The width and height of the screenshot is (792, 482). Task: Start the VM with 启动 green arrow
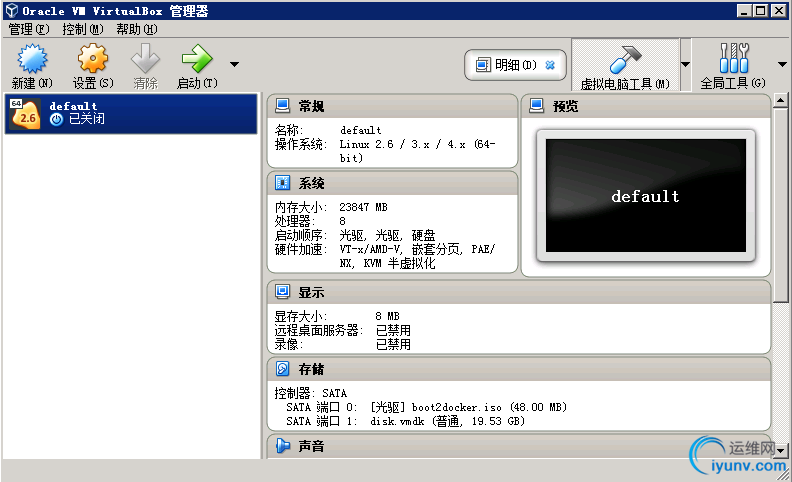197,59
